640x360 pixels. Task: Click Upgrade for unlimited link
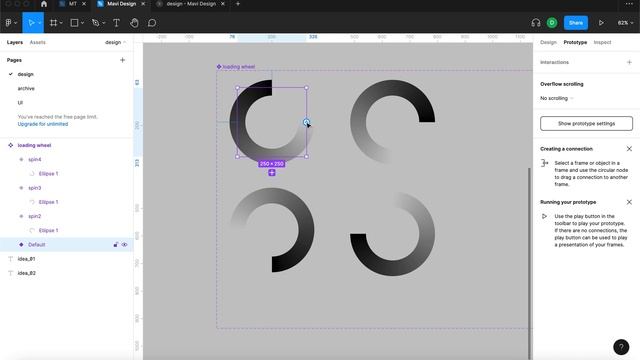coord(43,124)
